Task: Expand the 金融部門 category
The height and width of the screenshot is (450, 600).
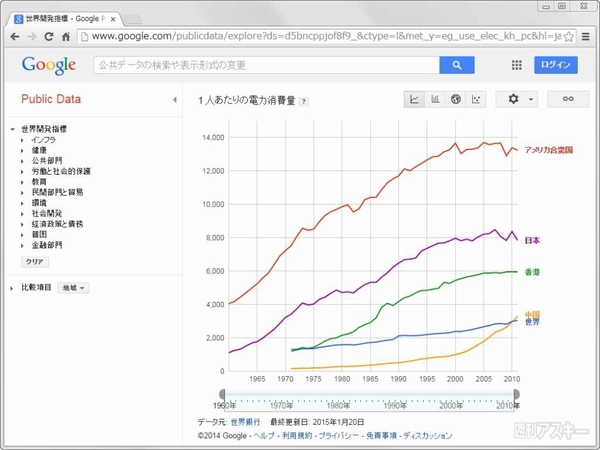Action: click(22, 245)
